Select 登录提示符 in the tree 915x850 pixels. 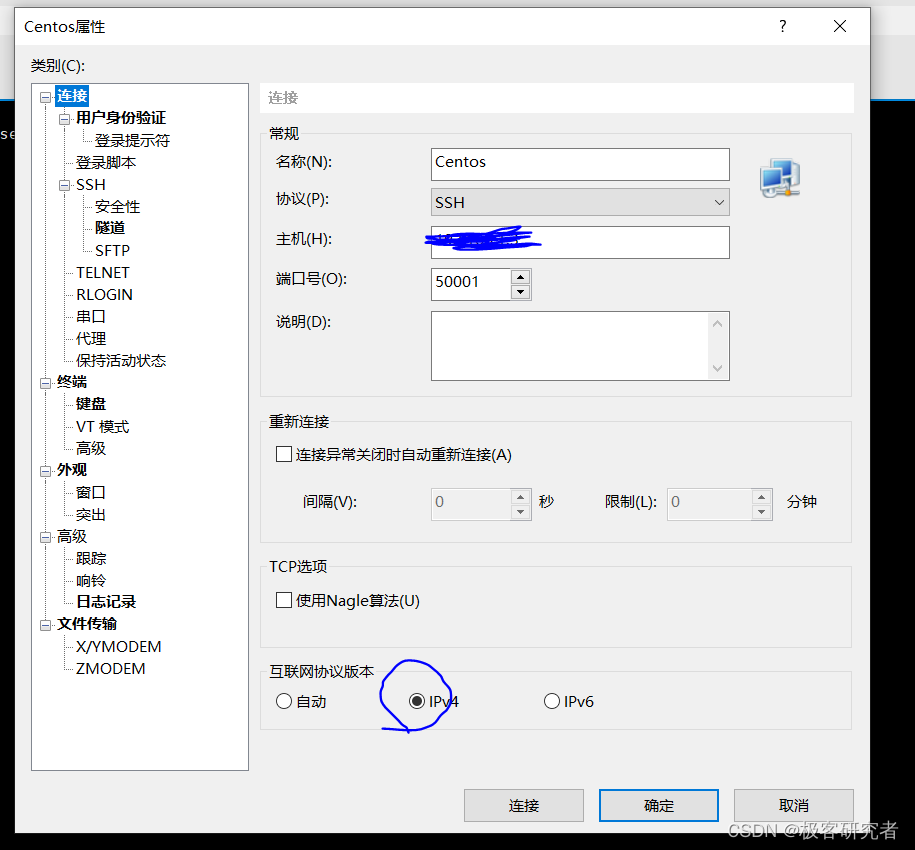coord(132,141)
